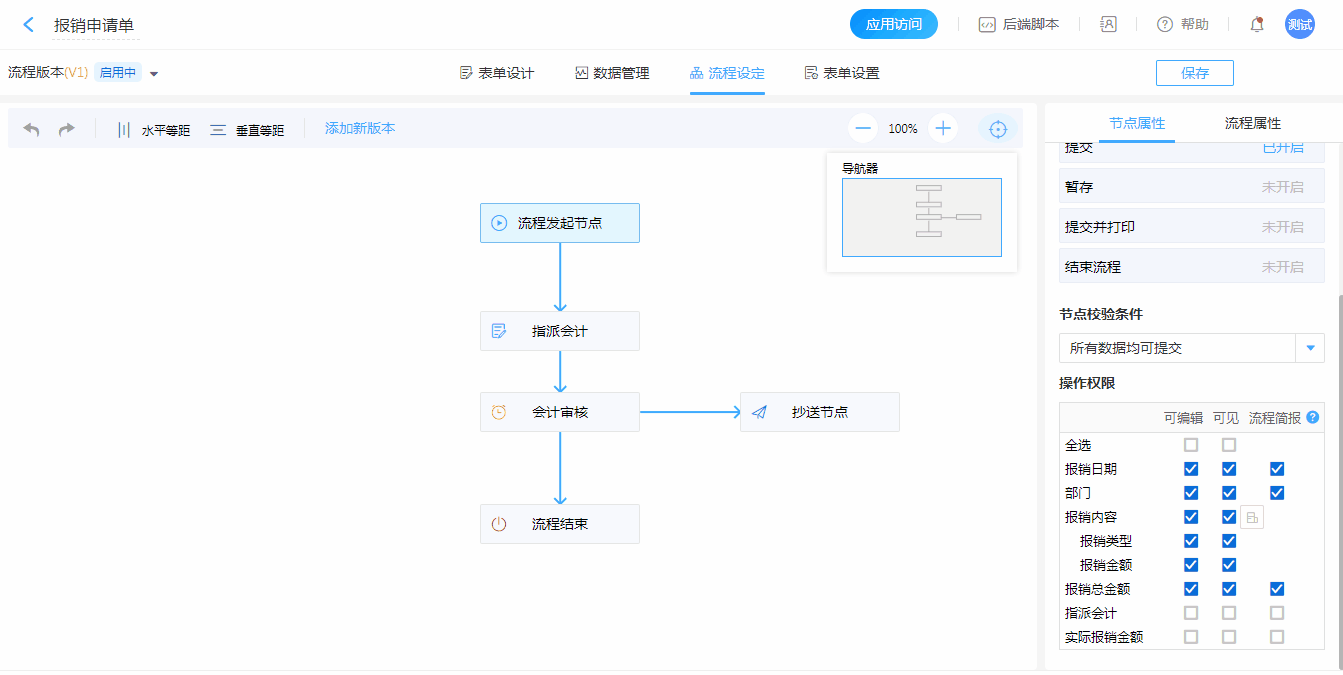The width and height of the screenshot is (1343, 675).
Task: Click the 添加新版本 link
Action: [x=360, y=128]
